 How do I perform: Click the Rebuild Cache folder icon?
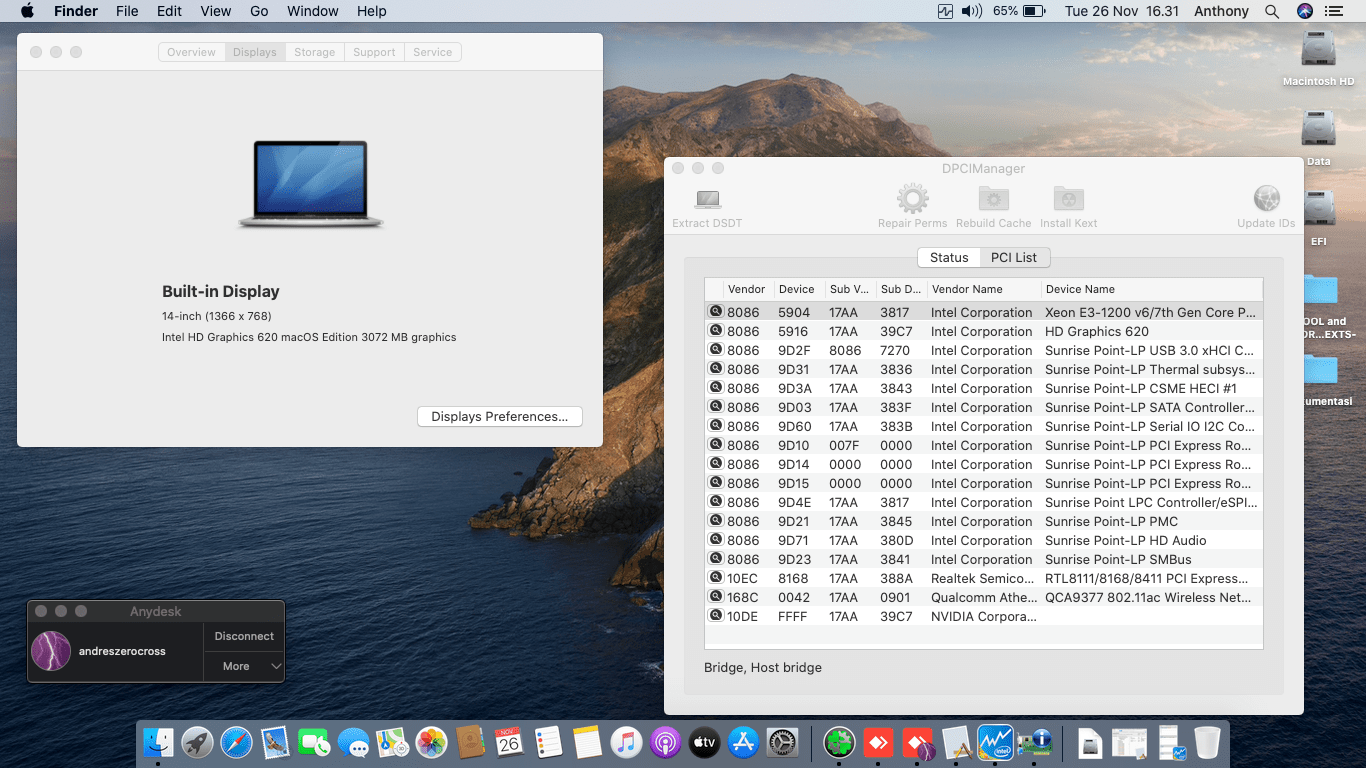click(993, 199)
